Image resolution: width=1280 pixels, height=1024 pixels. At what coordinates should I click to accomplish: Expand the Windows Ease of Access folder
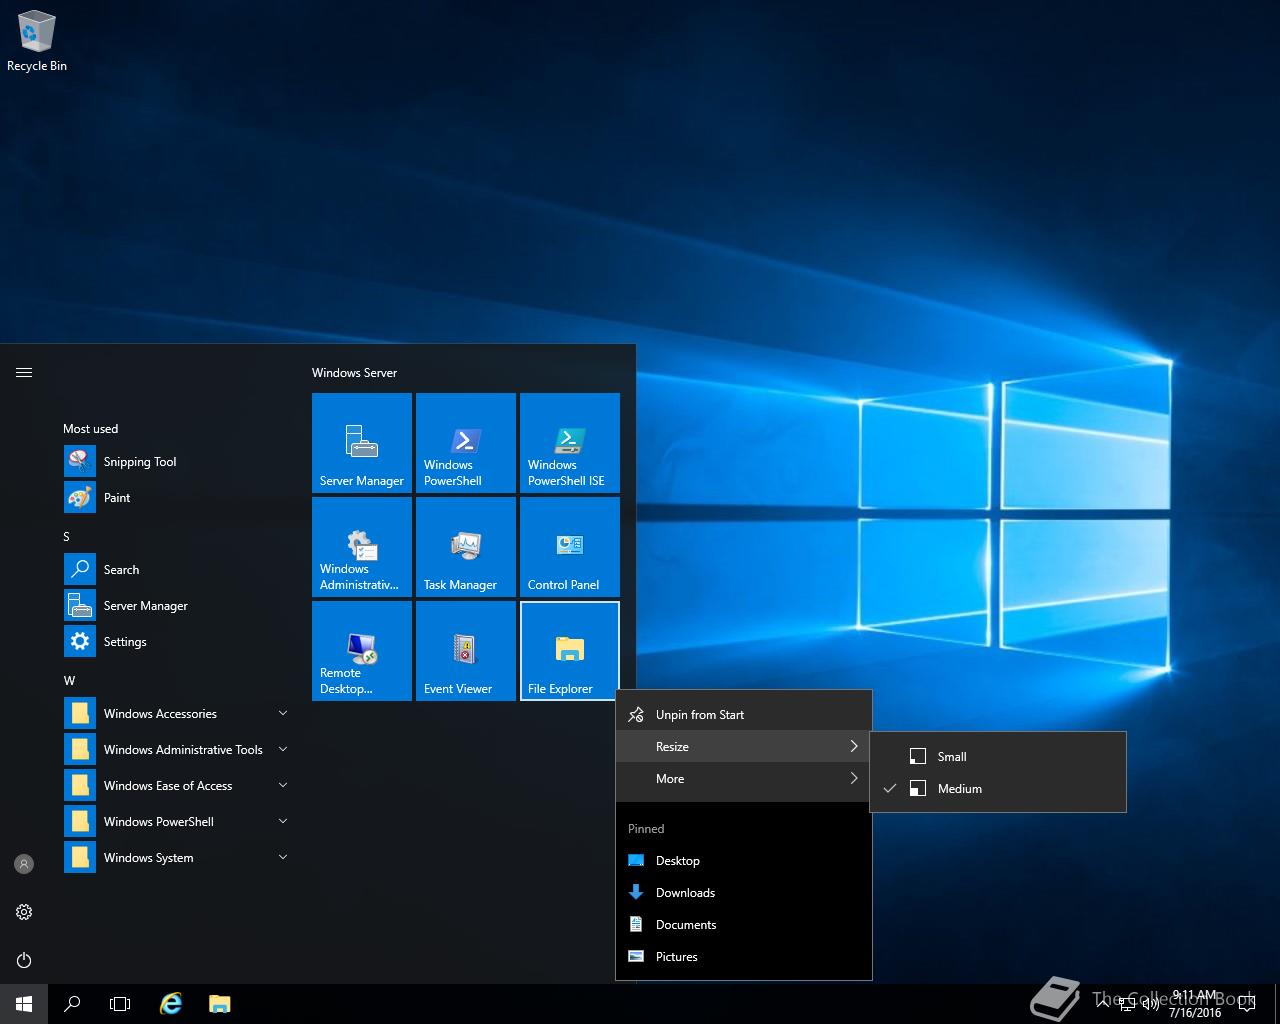pos(176,786)
